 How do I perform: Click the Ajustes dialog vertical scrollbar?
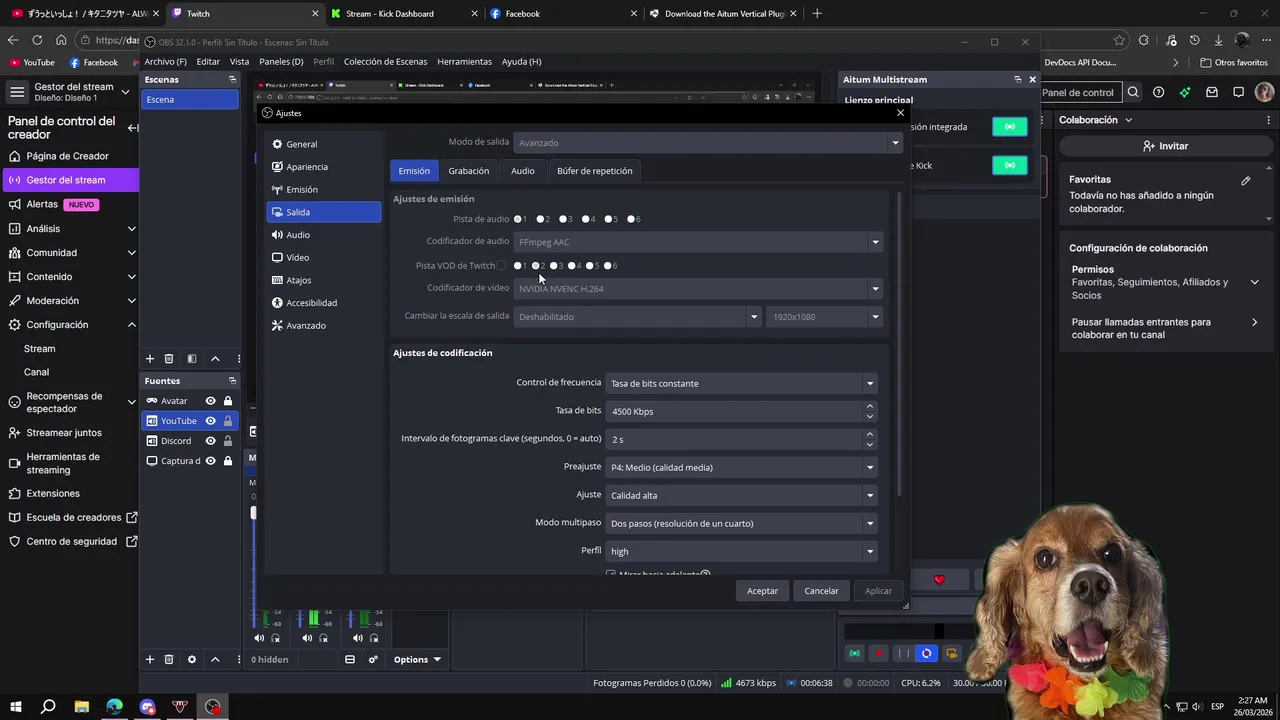[x=899, y=345]
